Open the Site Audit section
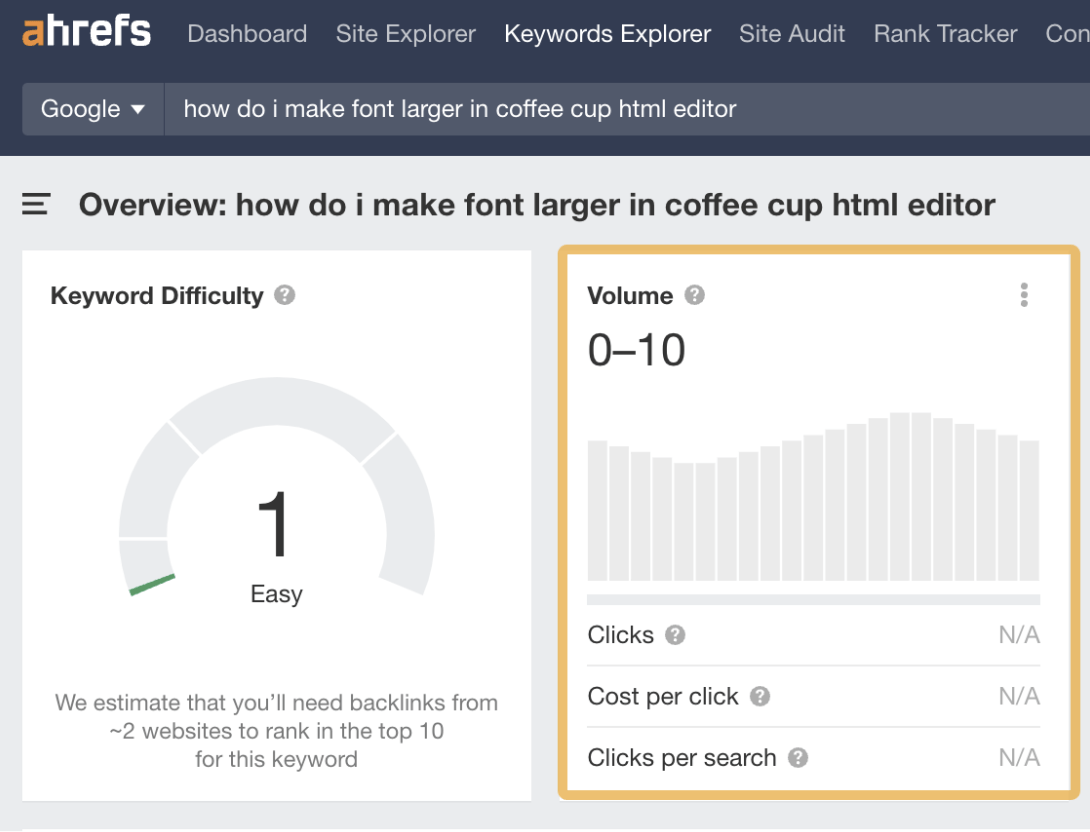This screenshot has height=832, width=1090. point(792,33)
